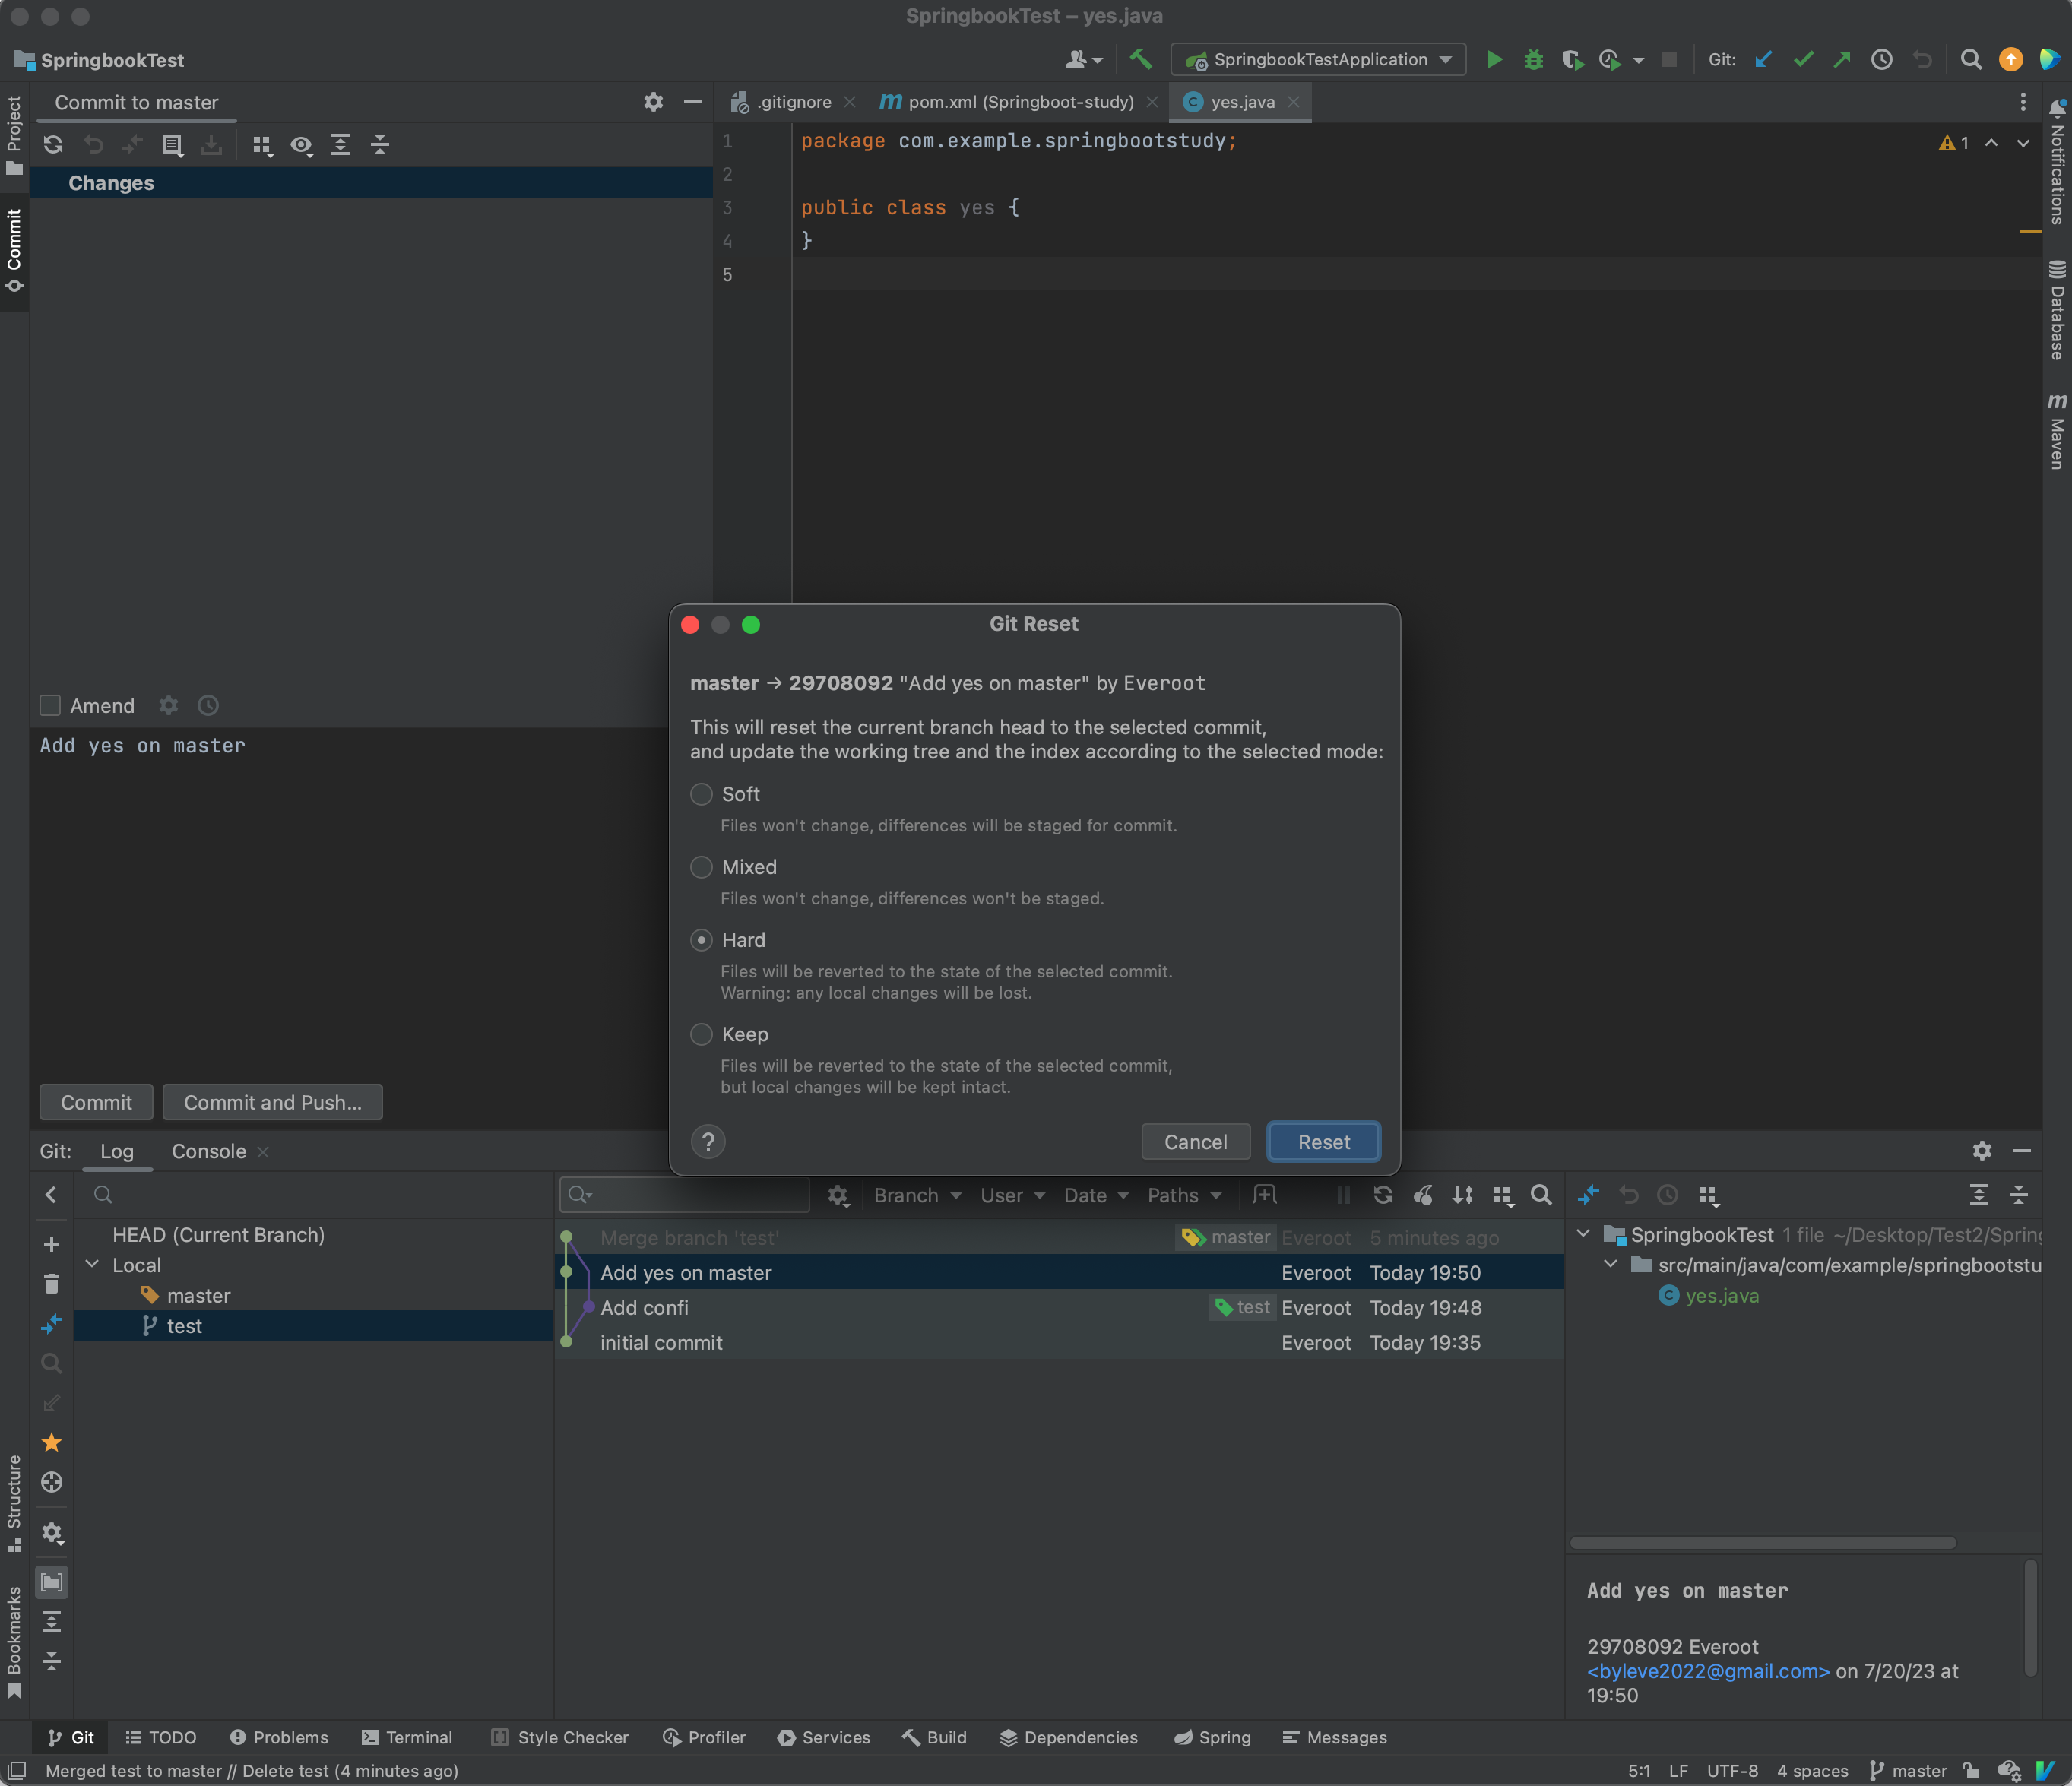
Task: Click the Git Commit checkmark icon
Action: (x=1803, y=60)
